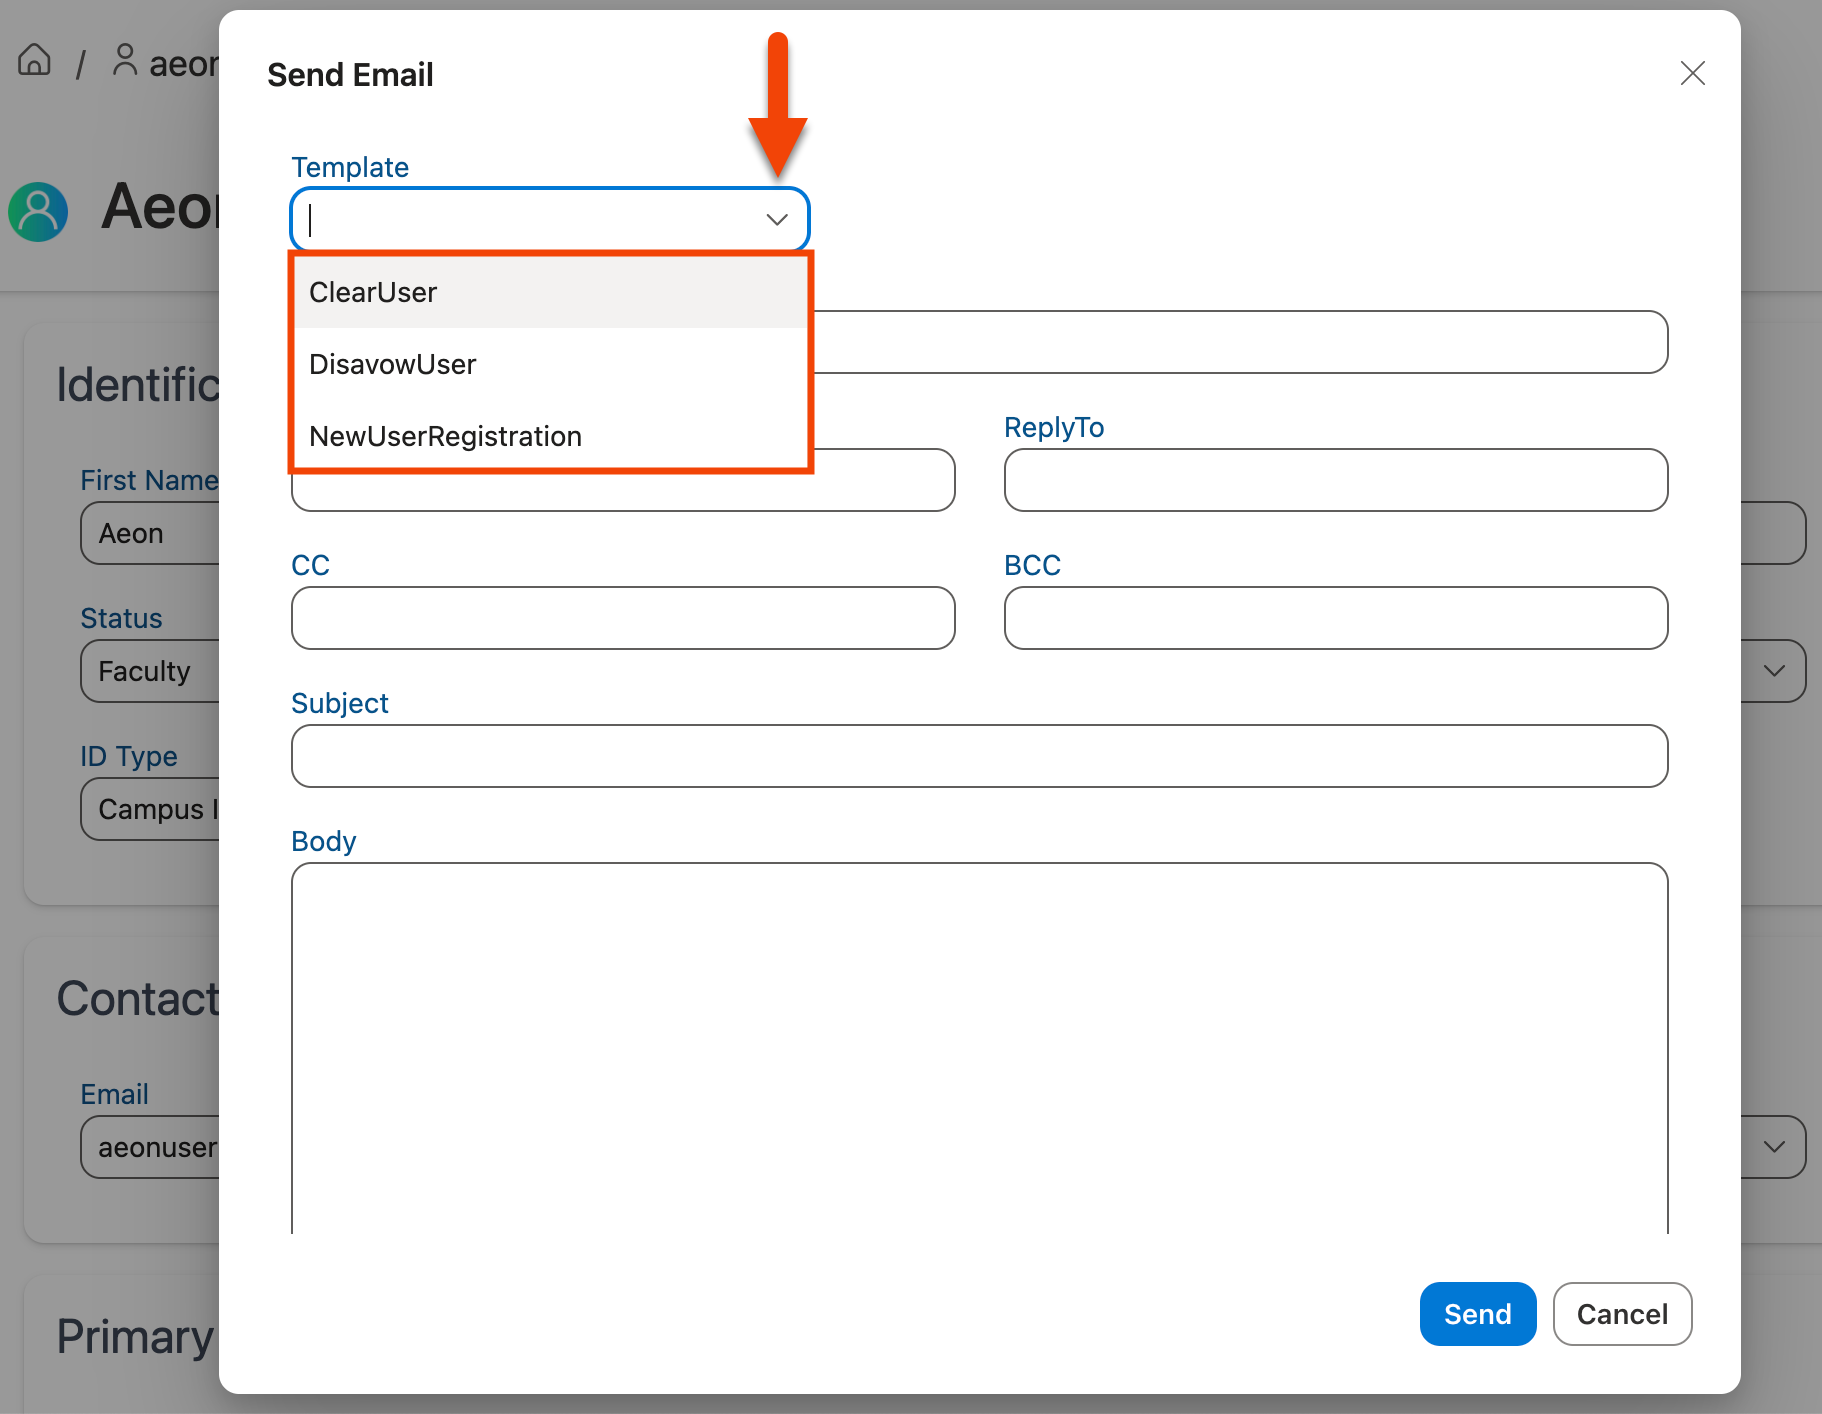Select the ClearUser template
The height and width of the screenshot is (1414, 1822).
pyautogui.click(x=372, y=292)
